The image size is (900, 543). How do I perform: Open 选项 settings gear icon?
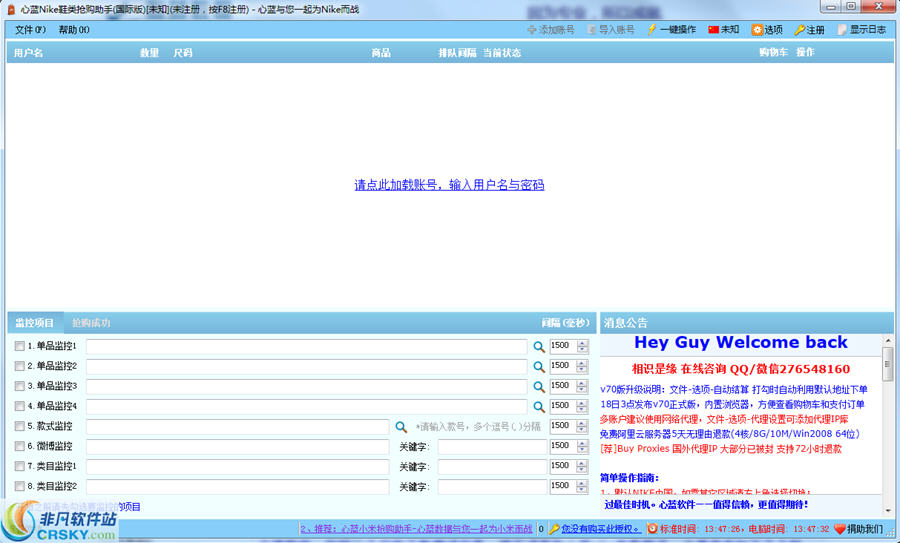point(757,30)
